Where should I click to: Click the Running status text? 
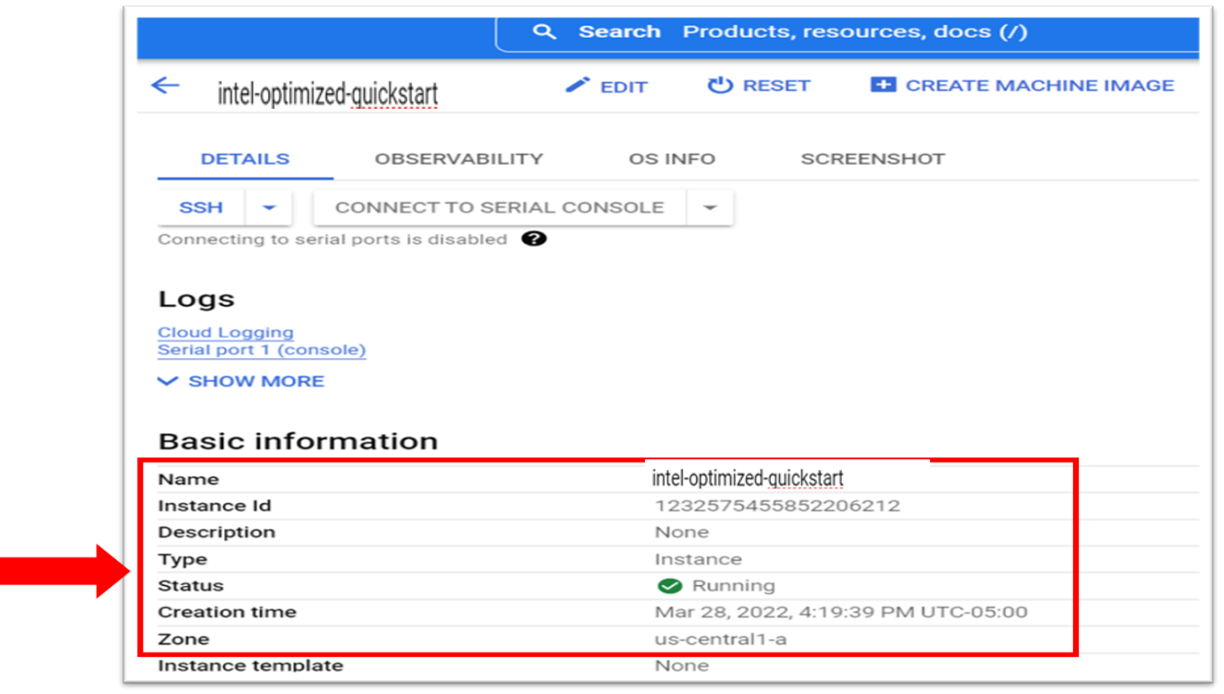(733, 586)
